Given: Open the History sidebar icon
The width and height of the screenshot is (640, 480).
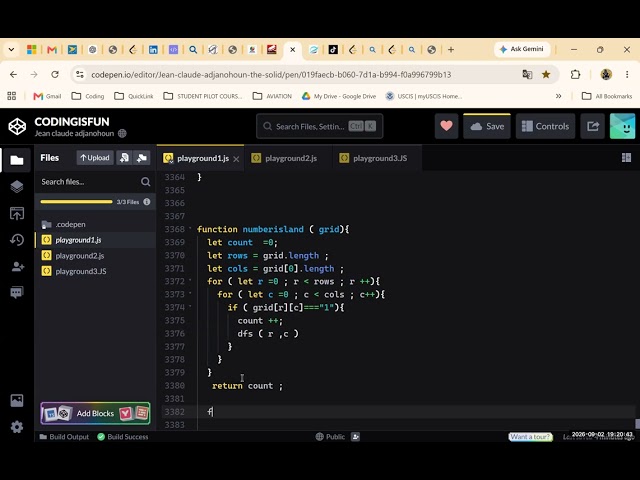Looking at the screenshot, I should tap(16, 240).
